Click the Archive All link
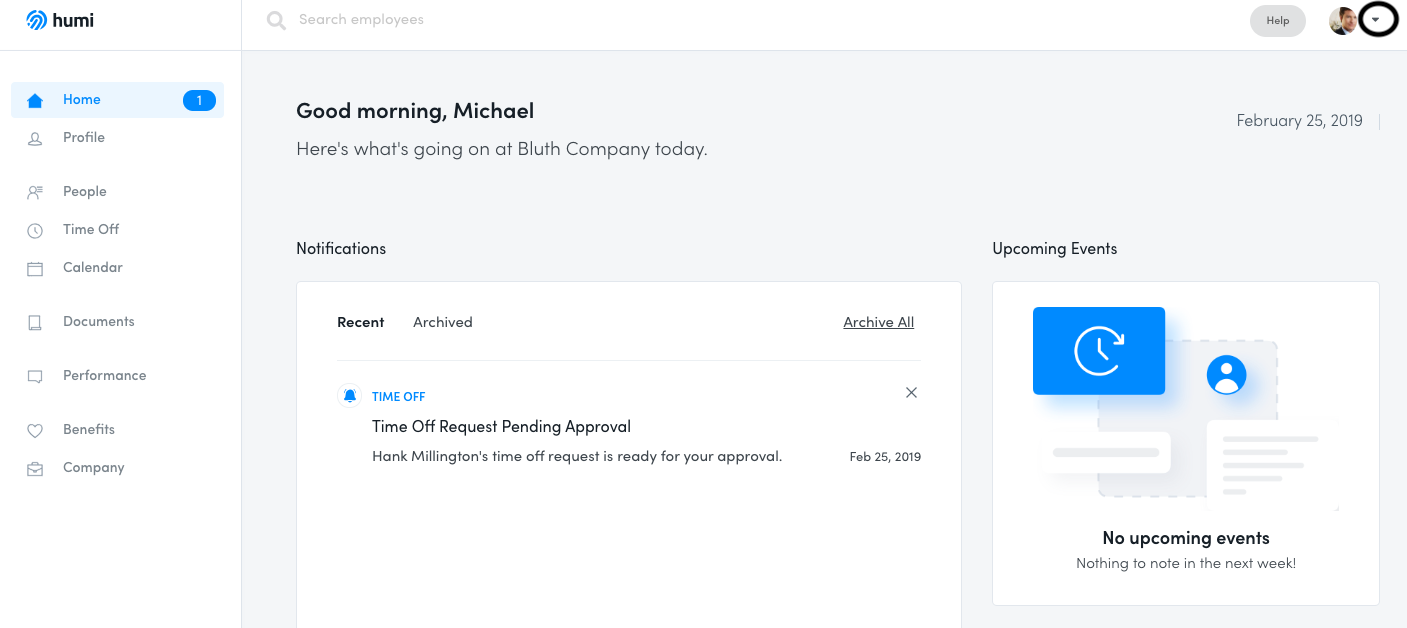1407x628 pixels. click(879, 322)
